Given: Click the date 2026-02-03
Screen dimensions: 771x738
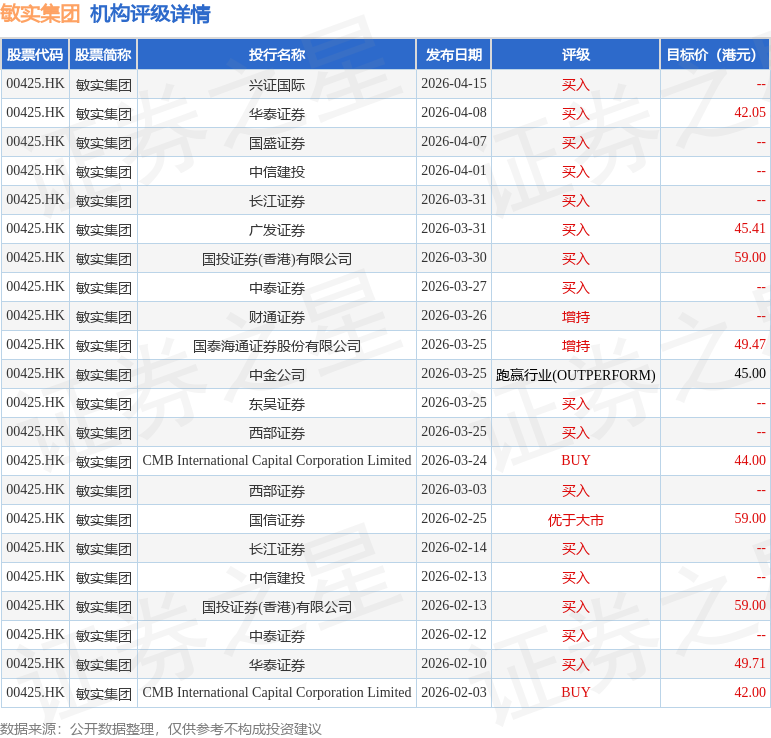Looking at the screenshot, I should coord(454,693).
